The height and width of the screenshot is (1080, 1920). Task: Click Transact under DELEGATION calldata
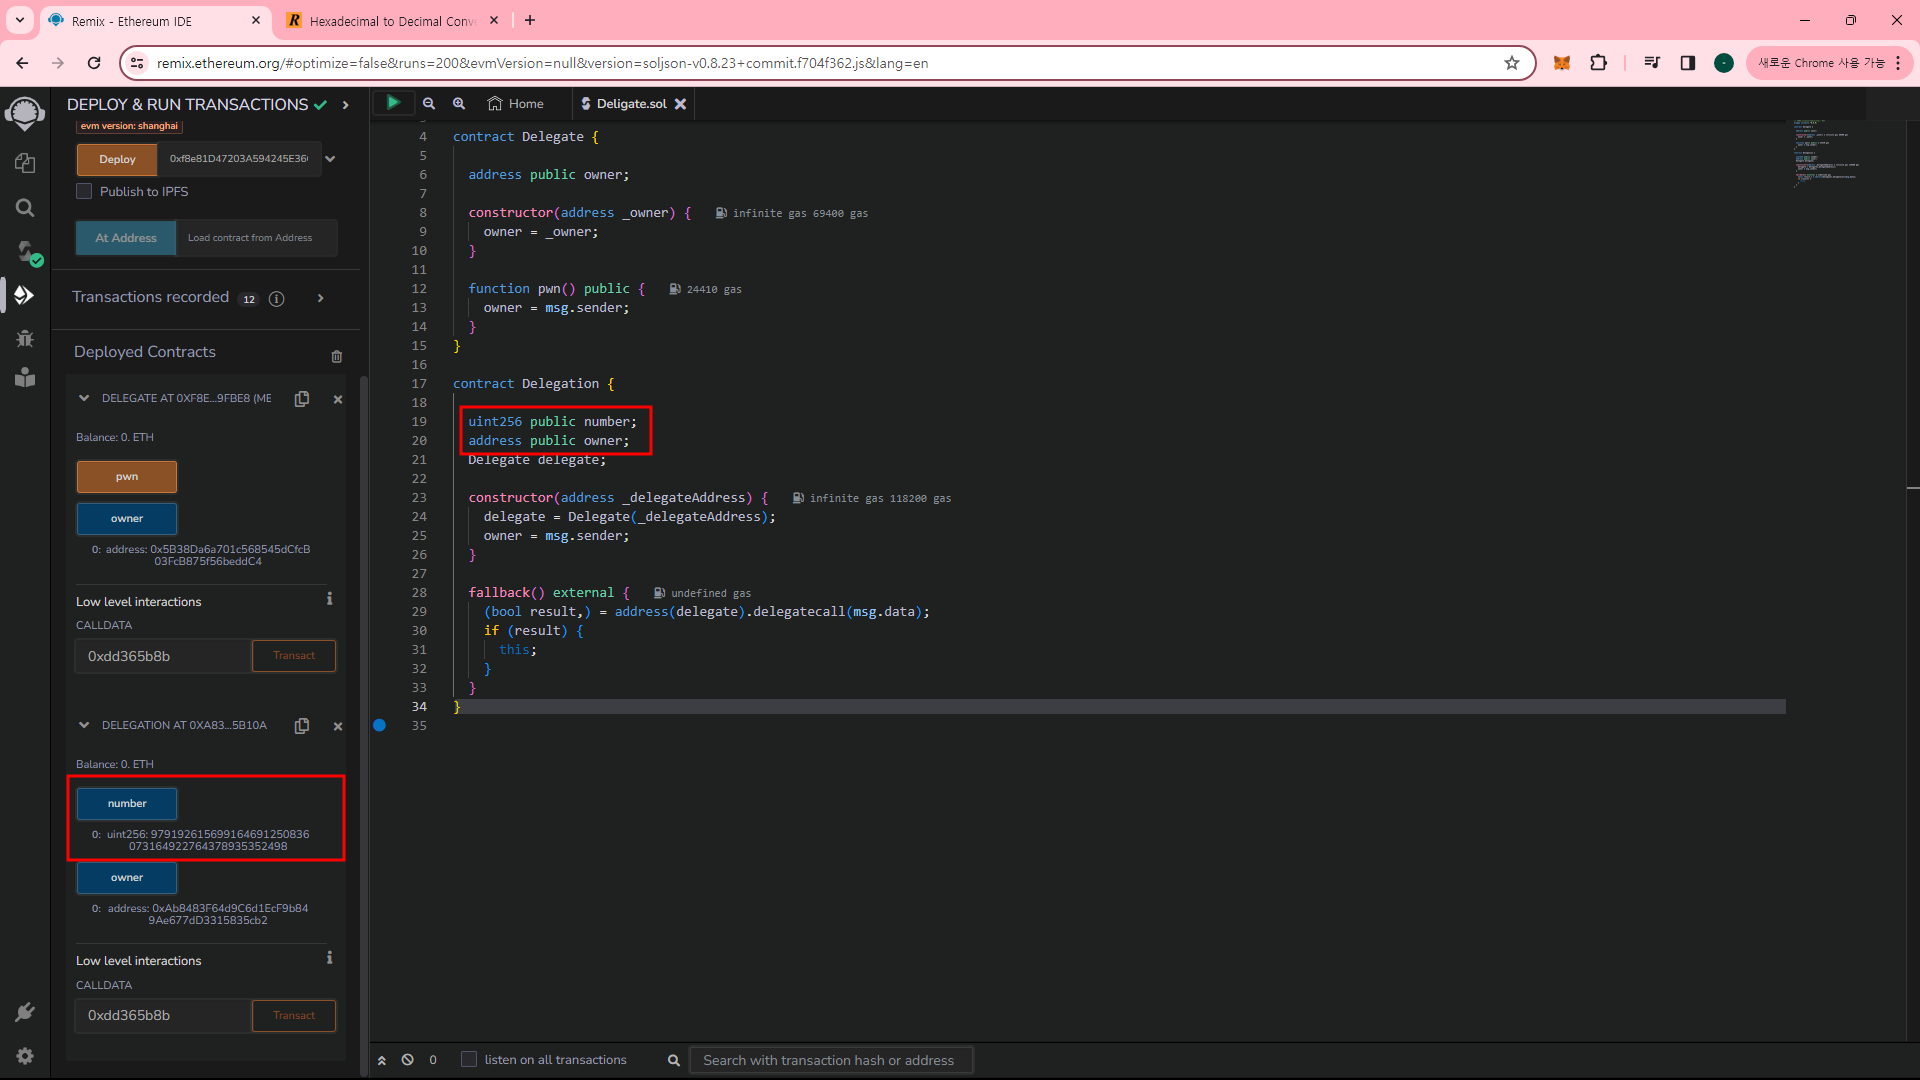tap(294, 1016)
